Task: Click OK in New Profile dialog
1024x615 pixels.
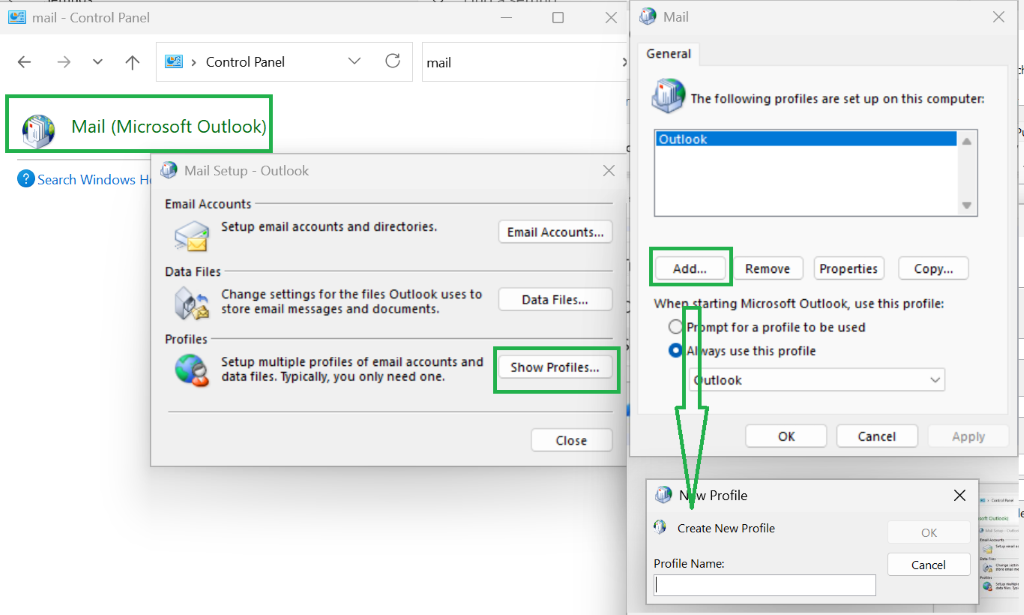Action: coord(929,533)
